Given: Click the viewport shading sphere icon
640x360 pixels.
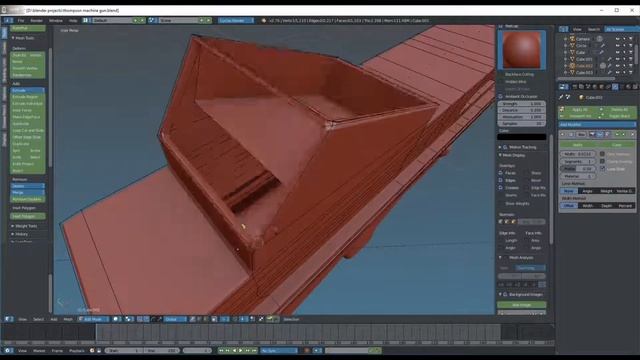Looking at the screenshot, I should pos(117,319).
